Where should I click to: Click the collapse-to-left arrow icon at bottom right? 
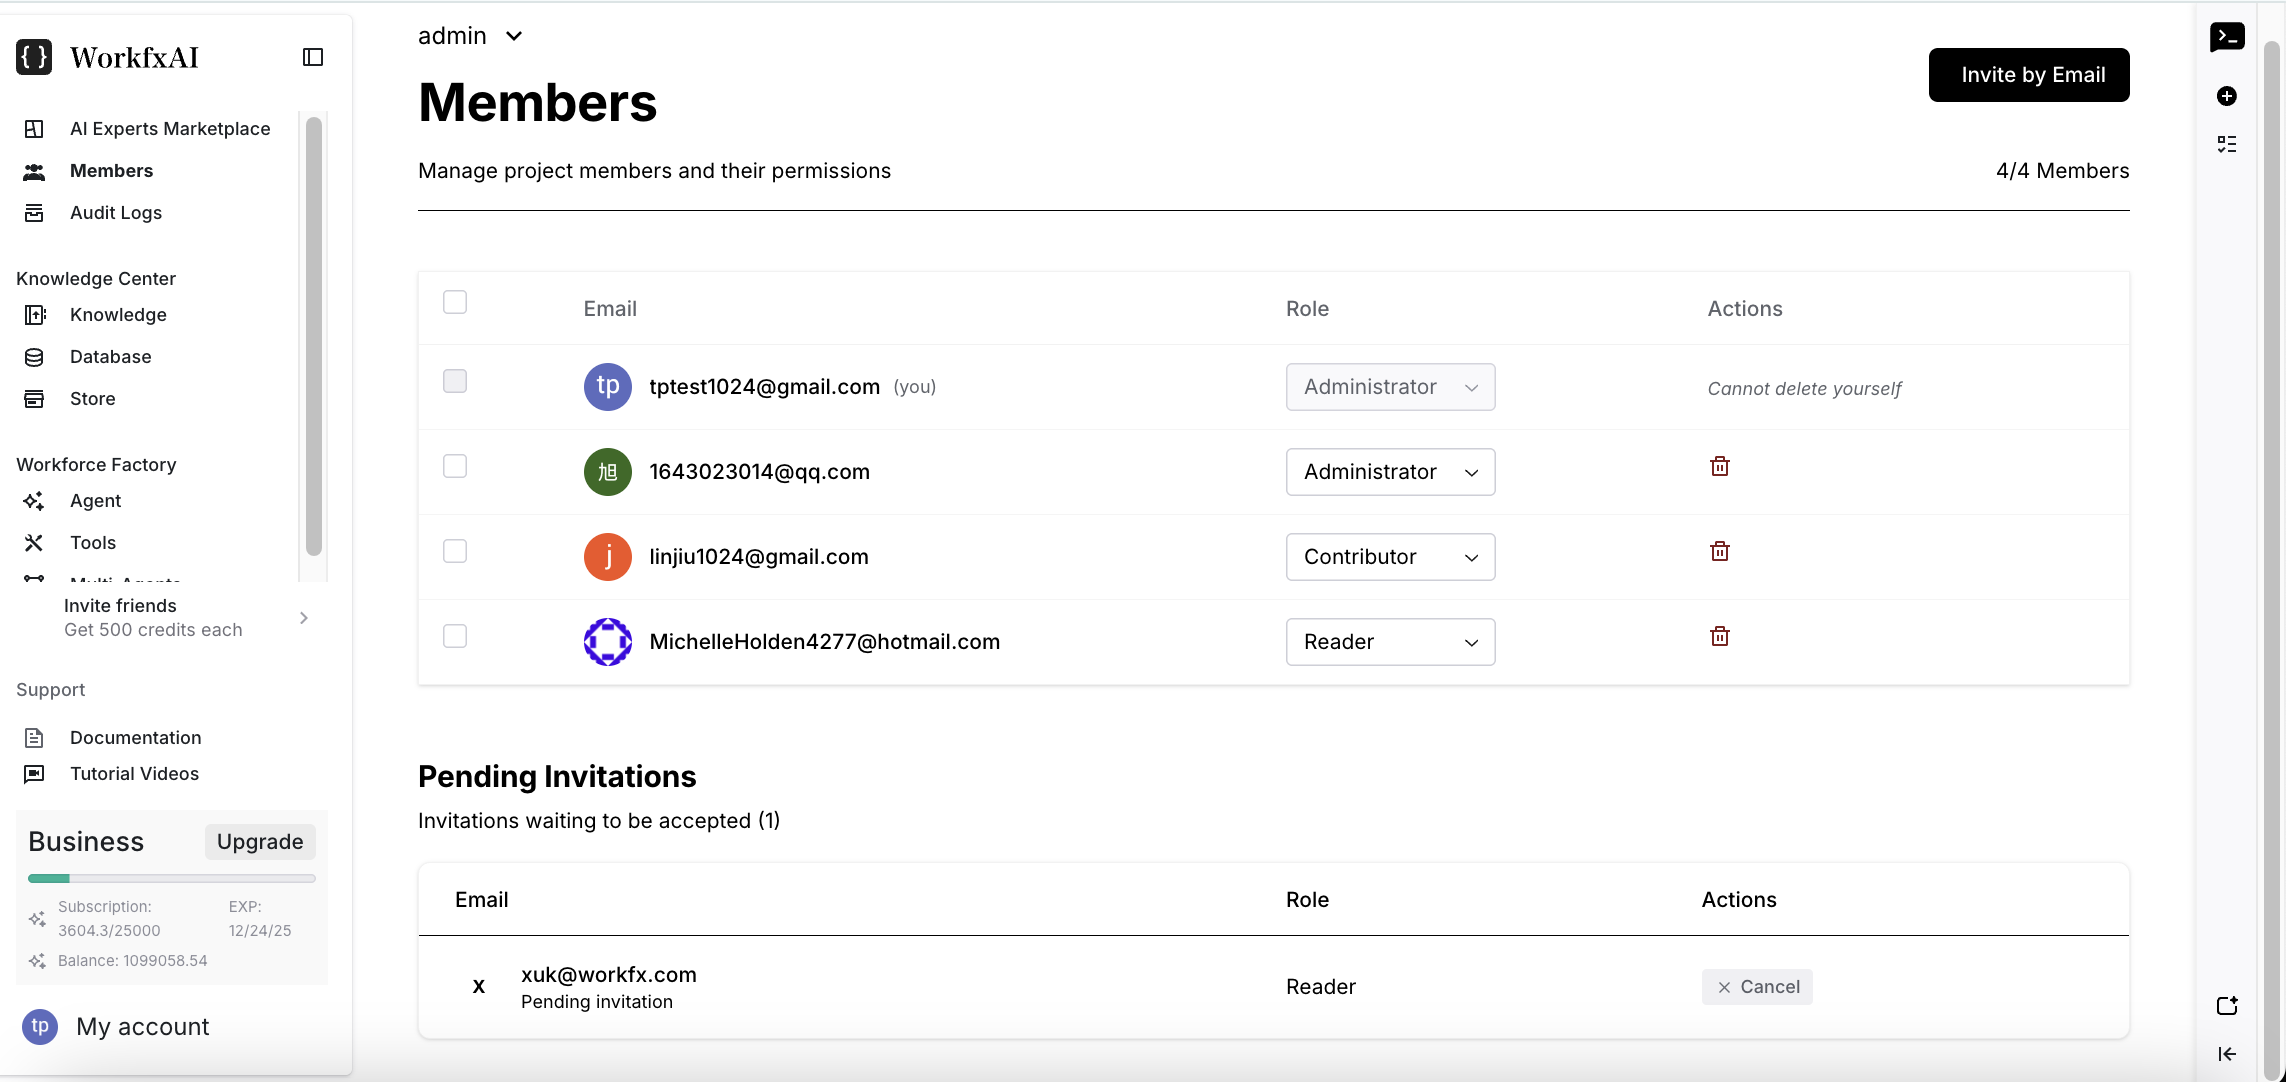pyautogui.click(x=2227, y=1054)
